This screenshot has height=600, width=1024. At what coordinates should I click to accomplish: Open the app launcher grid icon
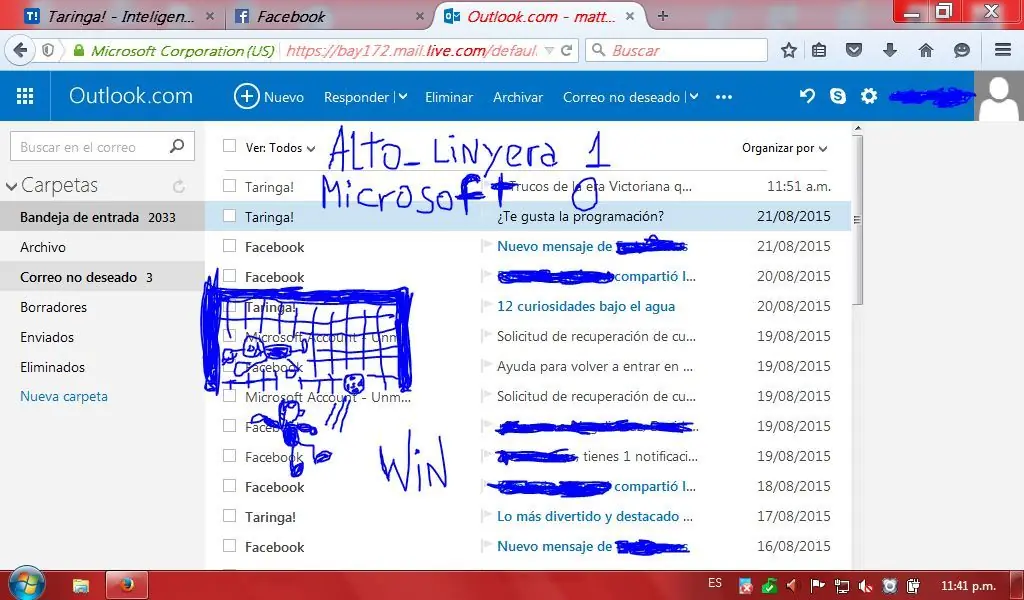(25, 96)
